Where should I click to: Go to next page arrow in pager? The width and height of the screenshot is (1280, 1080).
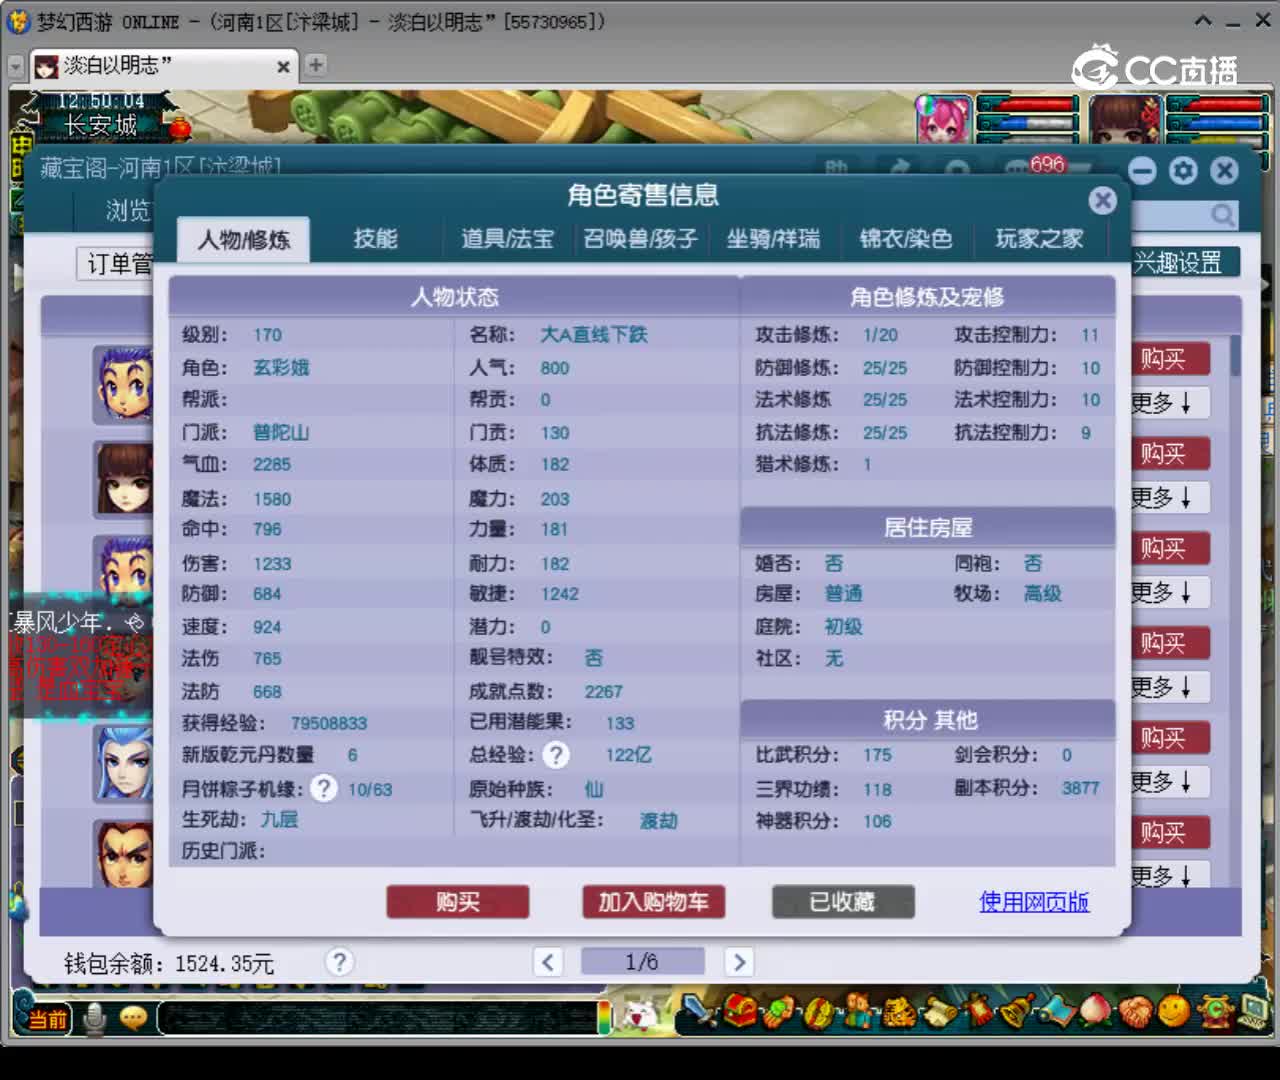click(x=739, y=962)
